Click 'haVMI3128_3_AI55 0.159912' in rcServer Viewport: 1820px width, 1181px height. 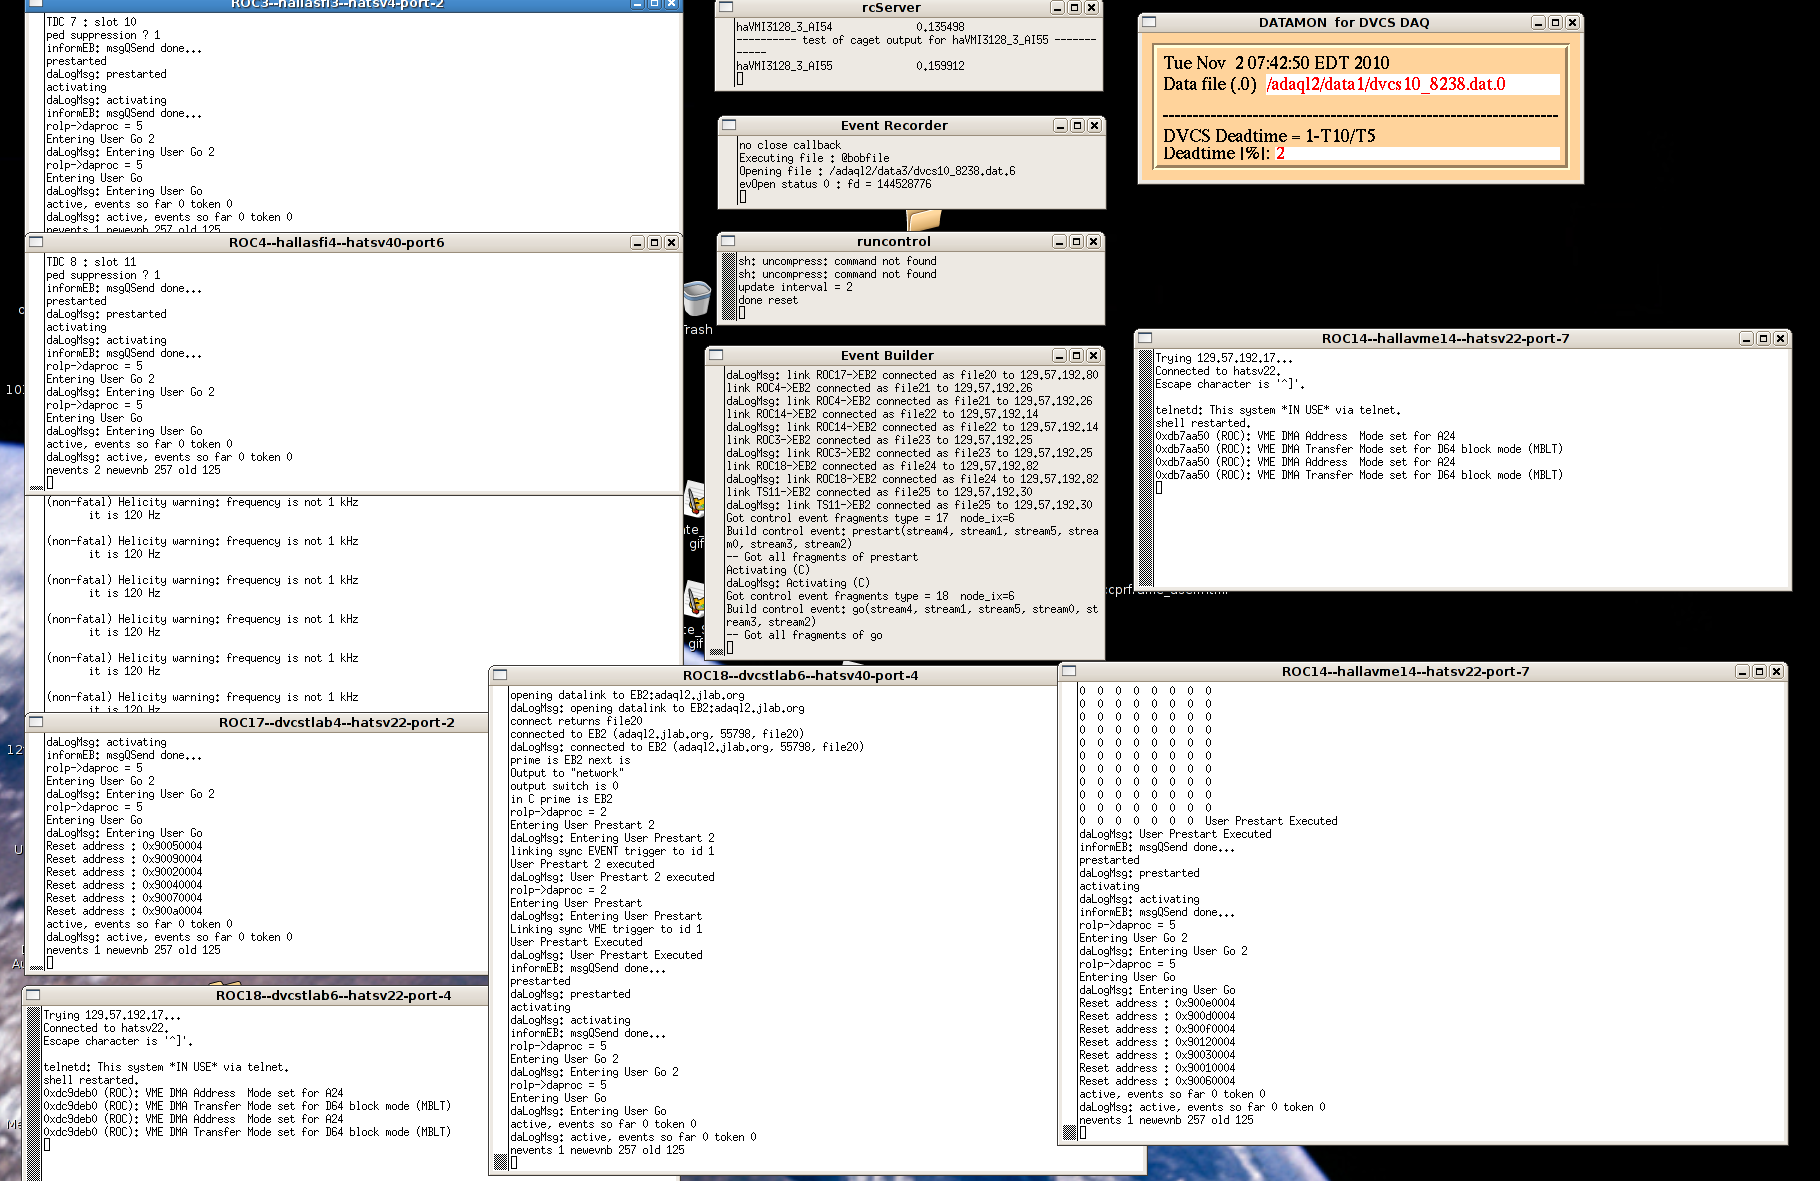click(850, 66)
